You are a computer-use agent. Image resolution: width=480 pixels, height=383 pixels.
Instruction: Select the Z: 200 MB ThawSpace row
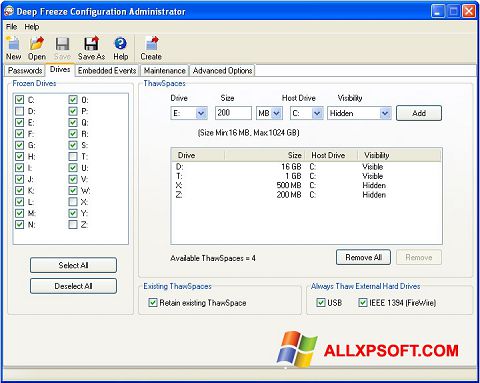(306, 195)
